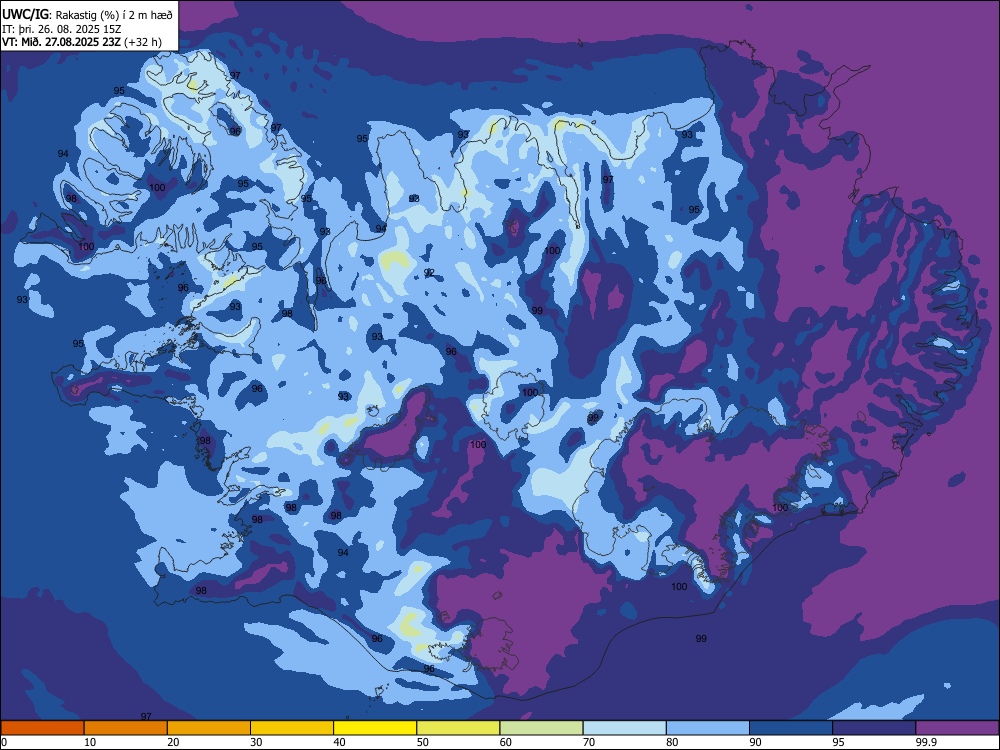This screenshot has width=1000, height=750.
Task: Click the orange 10–20 legend swatch
Action: [126, 728]
